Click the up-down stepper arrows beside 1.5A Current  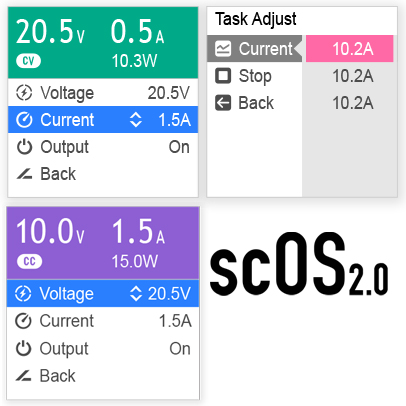point(136,120)
